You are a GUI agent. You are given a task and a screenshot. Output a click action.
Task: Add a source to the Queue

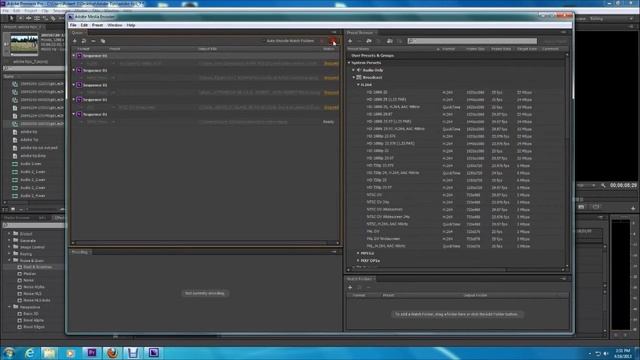75,41
